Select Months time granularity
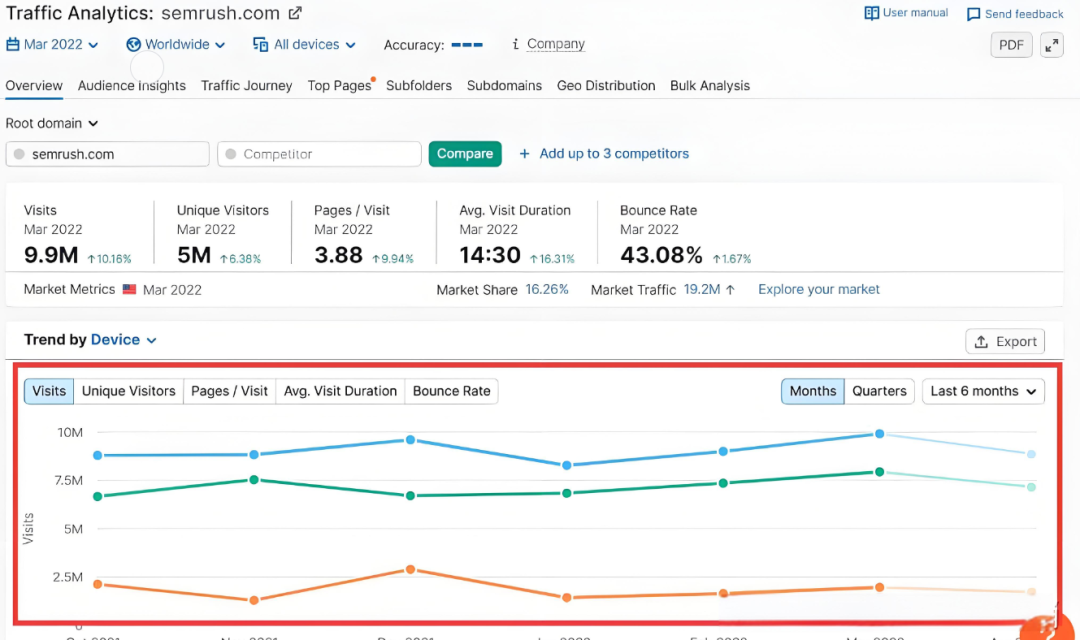 coord(813,391)
